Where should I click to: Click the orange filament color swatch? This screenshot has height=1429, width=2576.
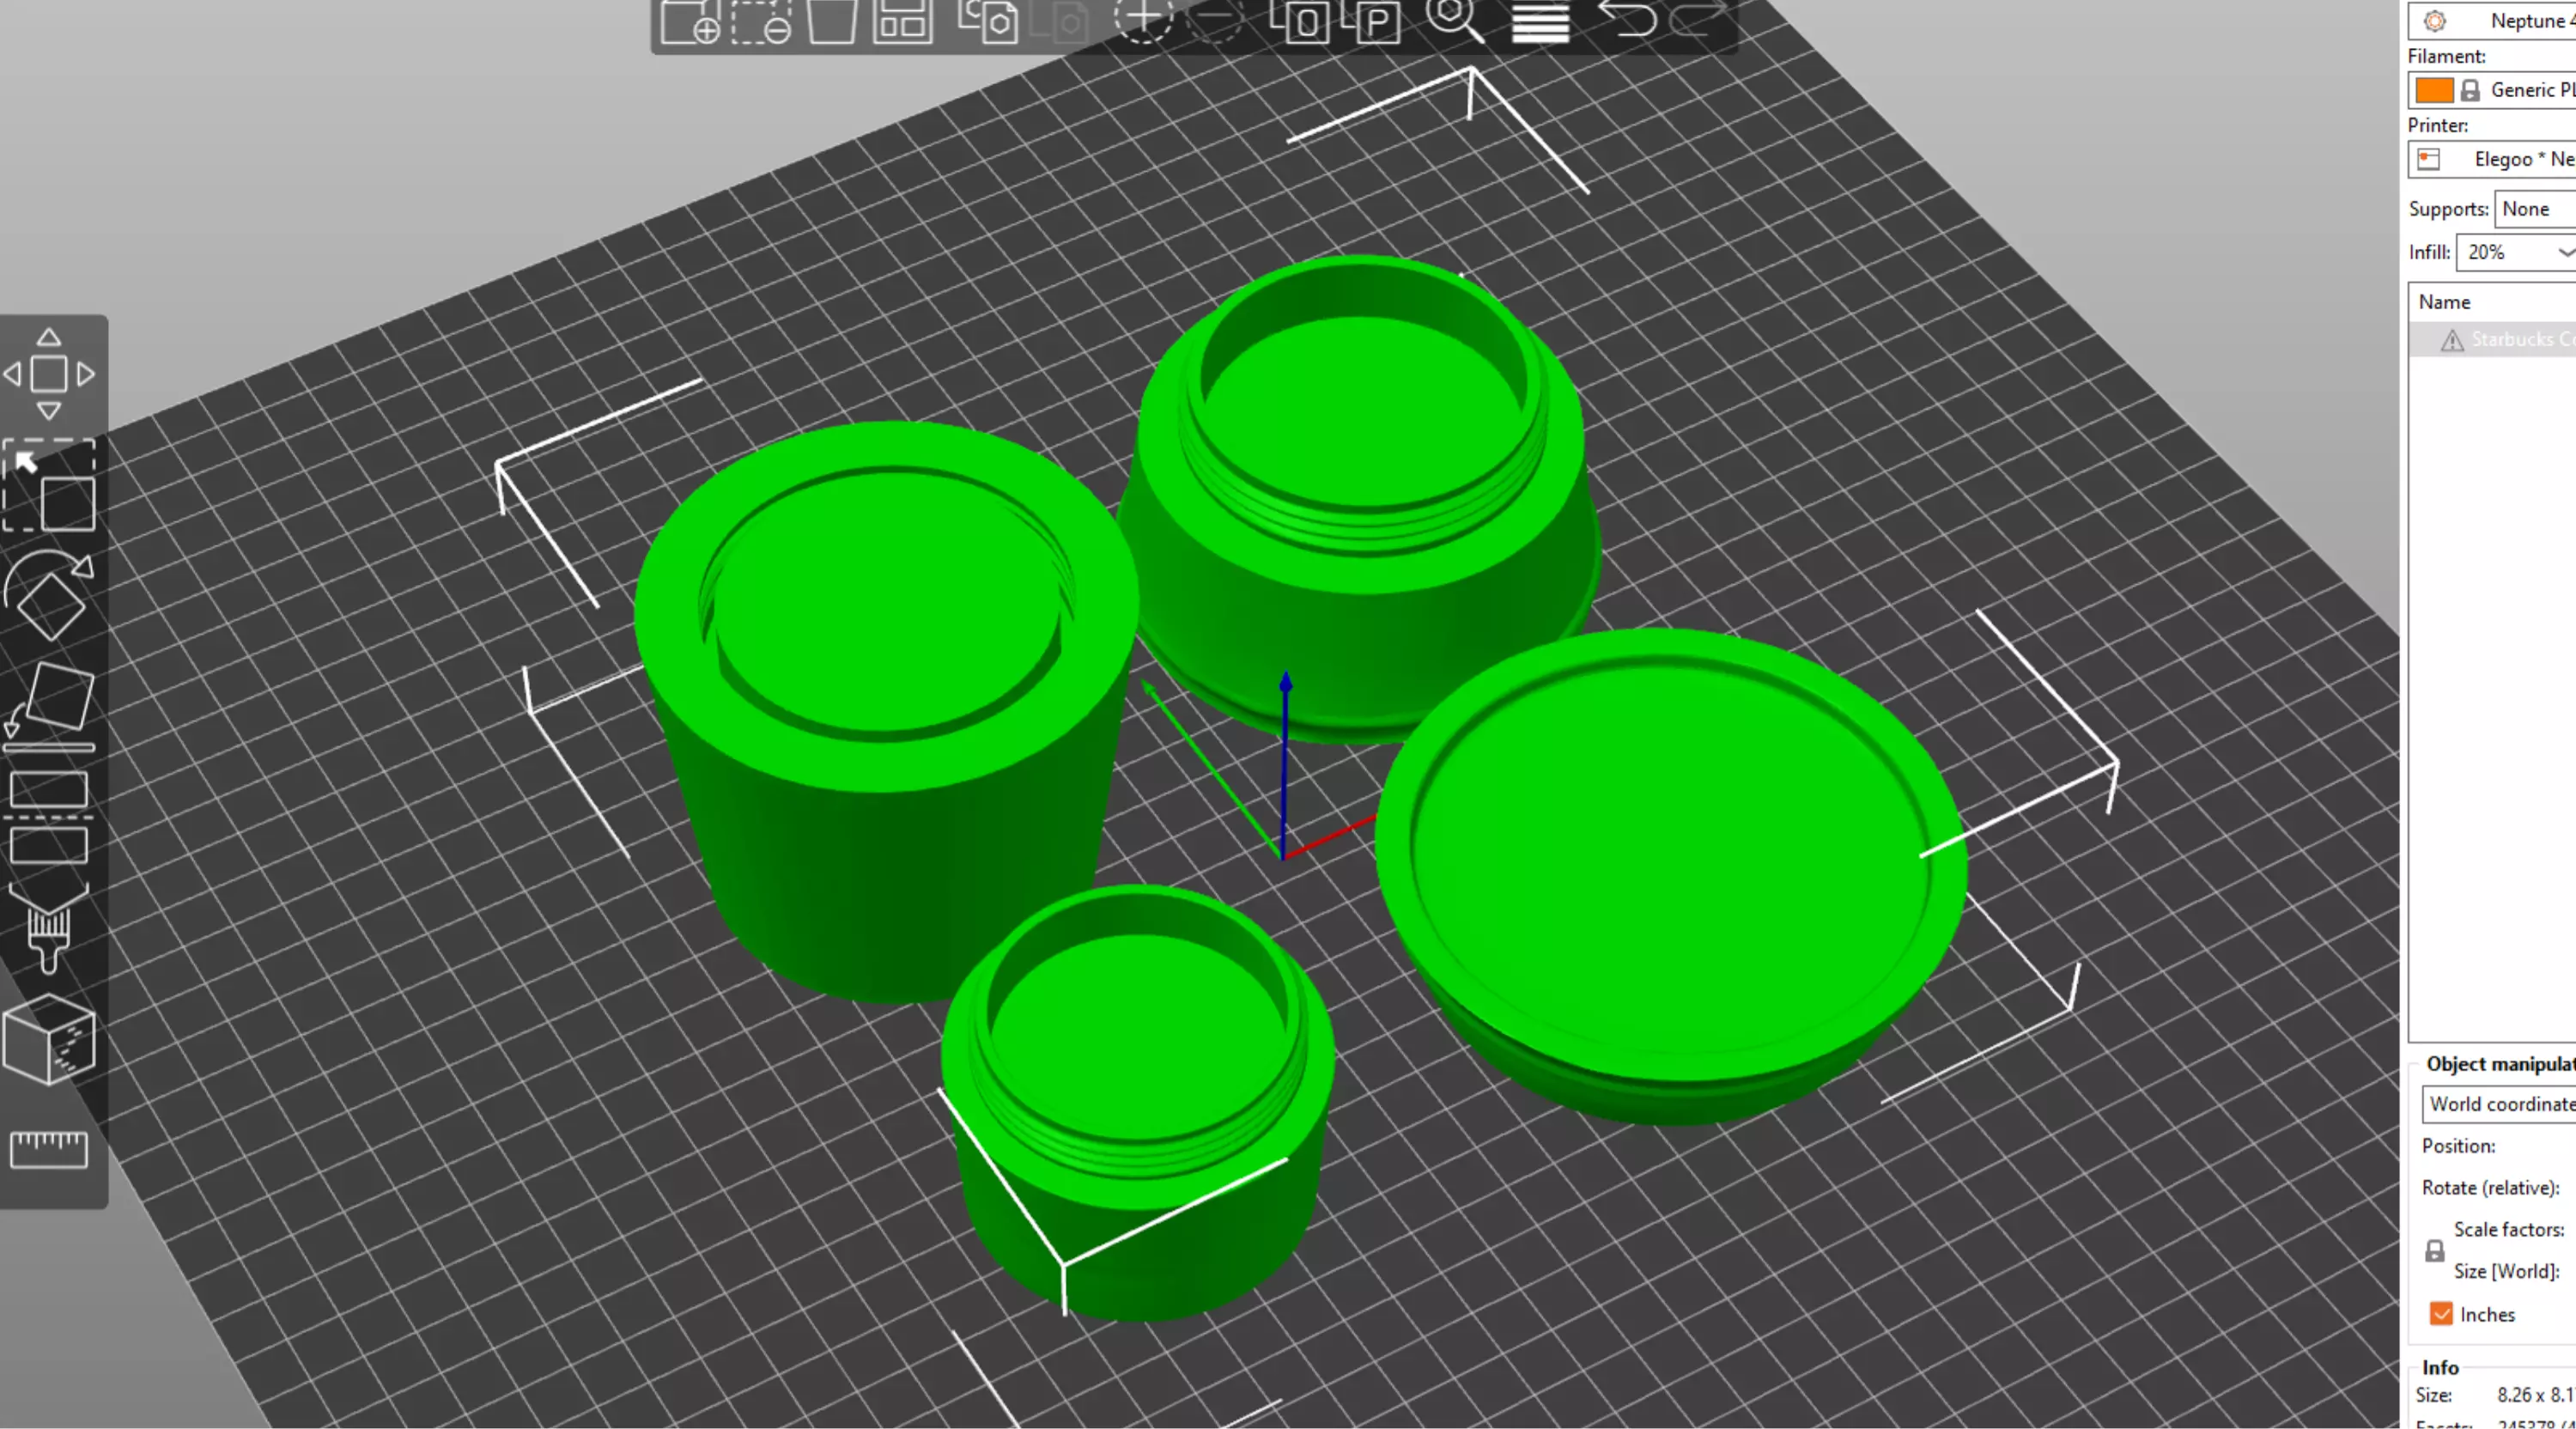coord(2434,90)
